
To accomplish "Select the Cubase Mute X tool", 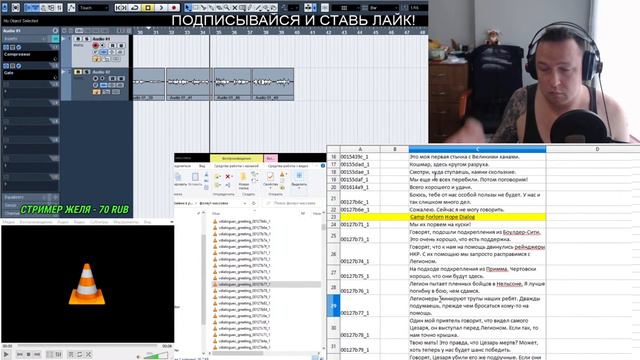I will [235, 7].
